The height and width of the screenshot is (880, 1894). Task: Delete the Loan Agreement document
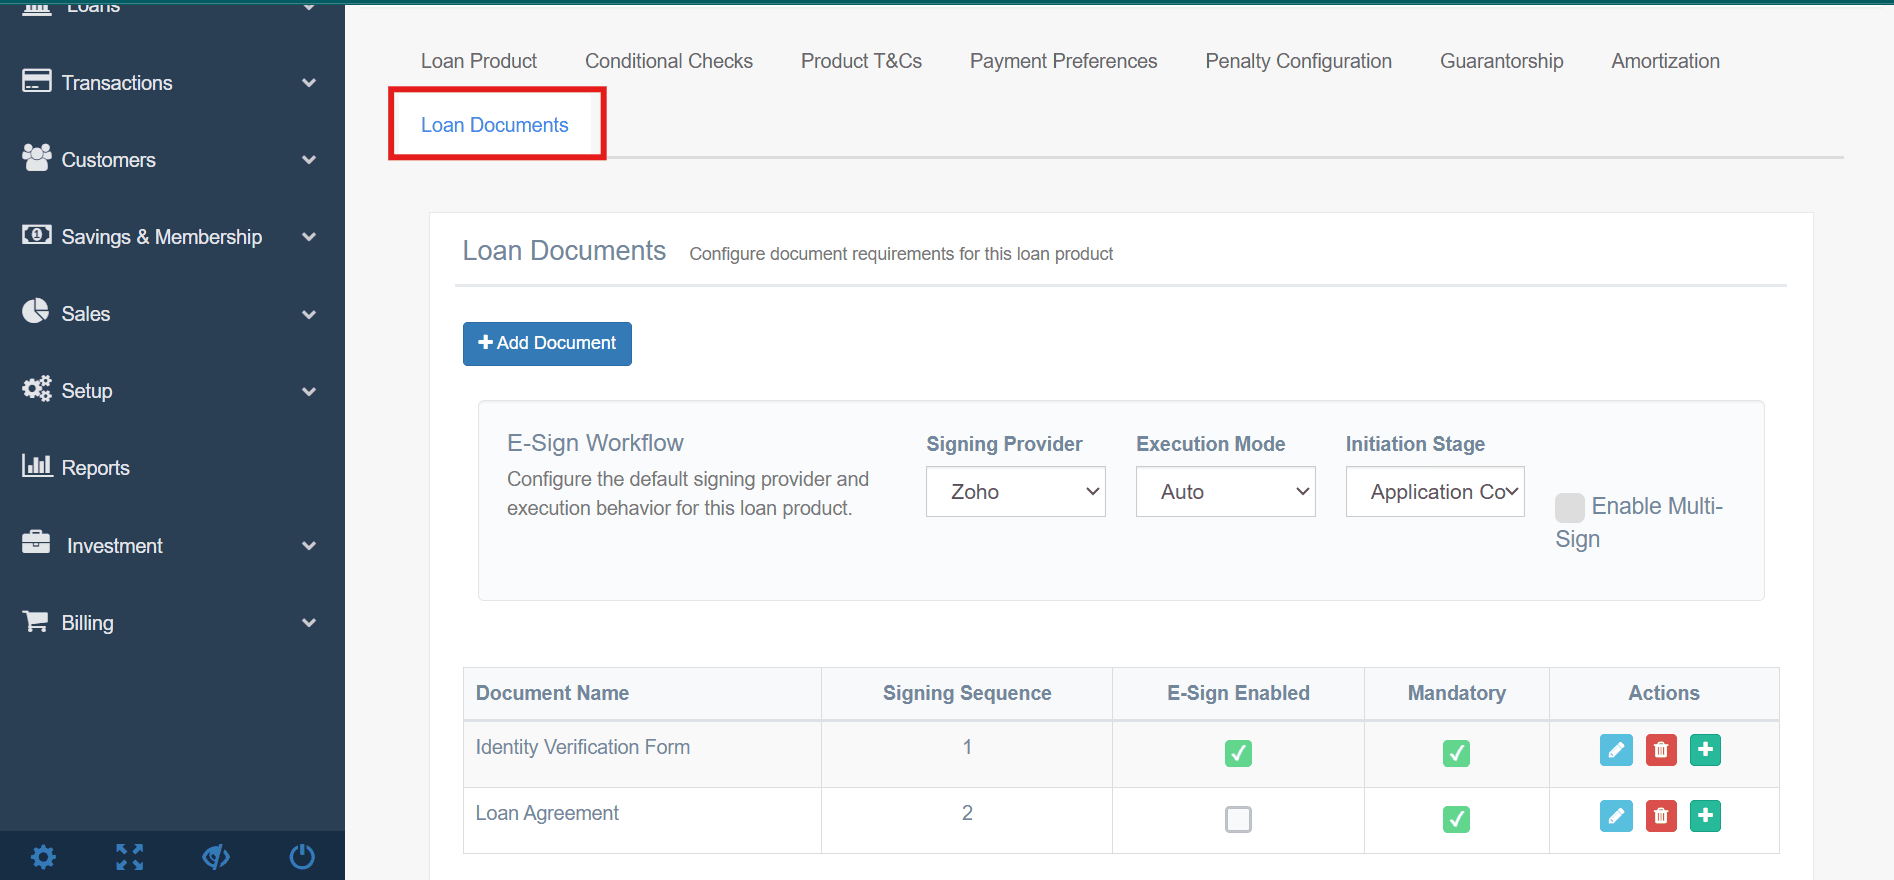tap(1661, 816)
